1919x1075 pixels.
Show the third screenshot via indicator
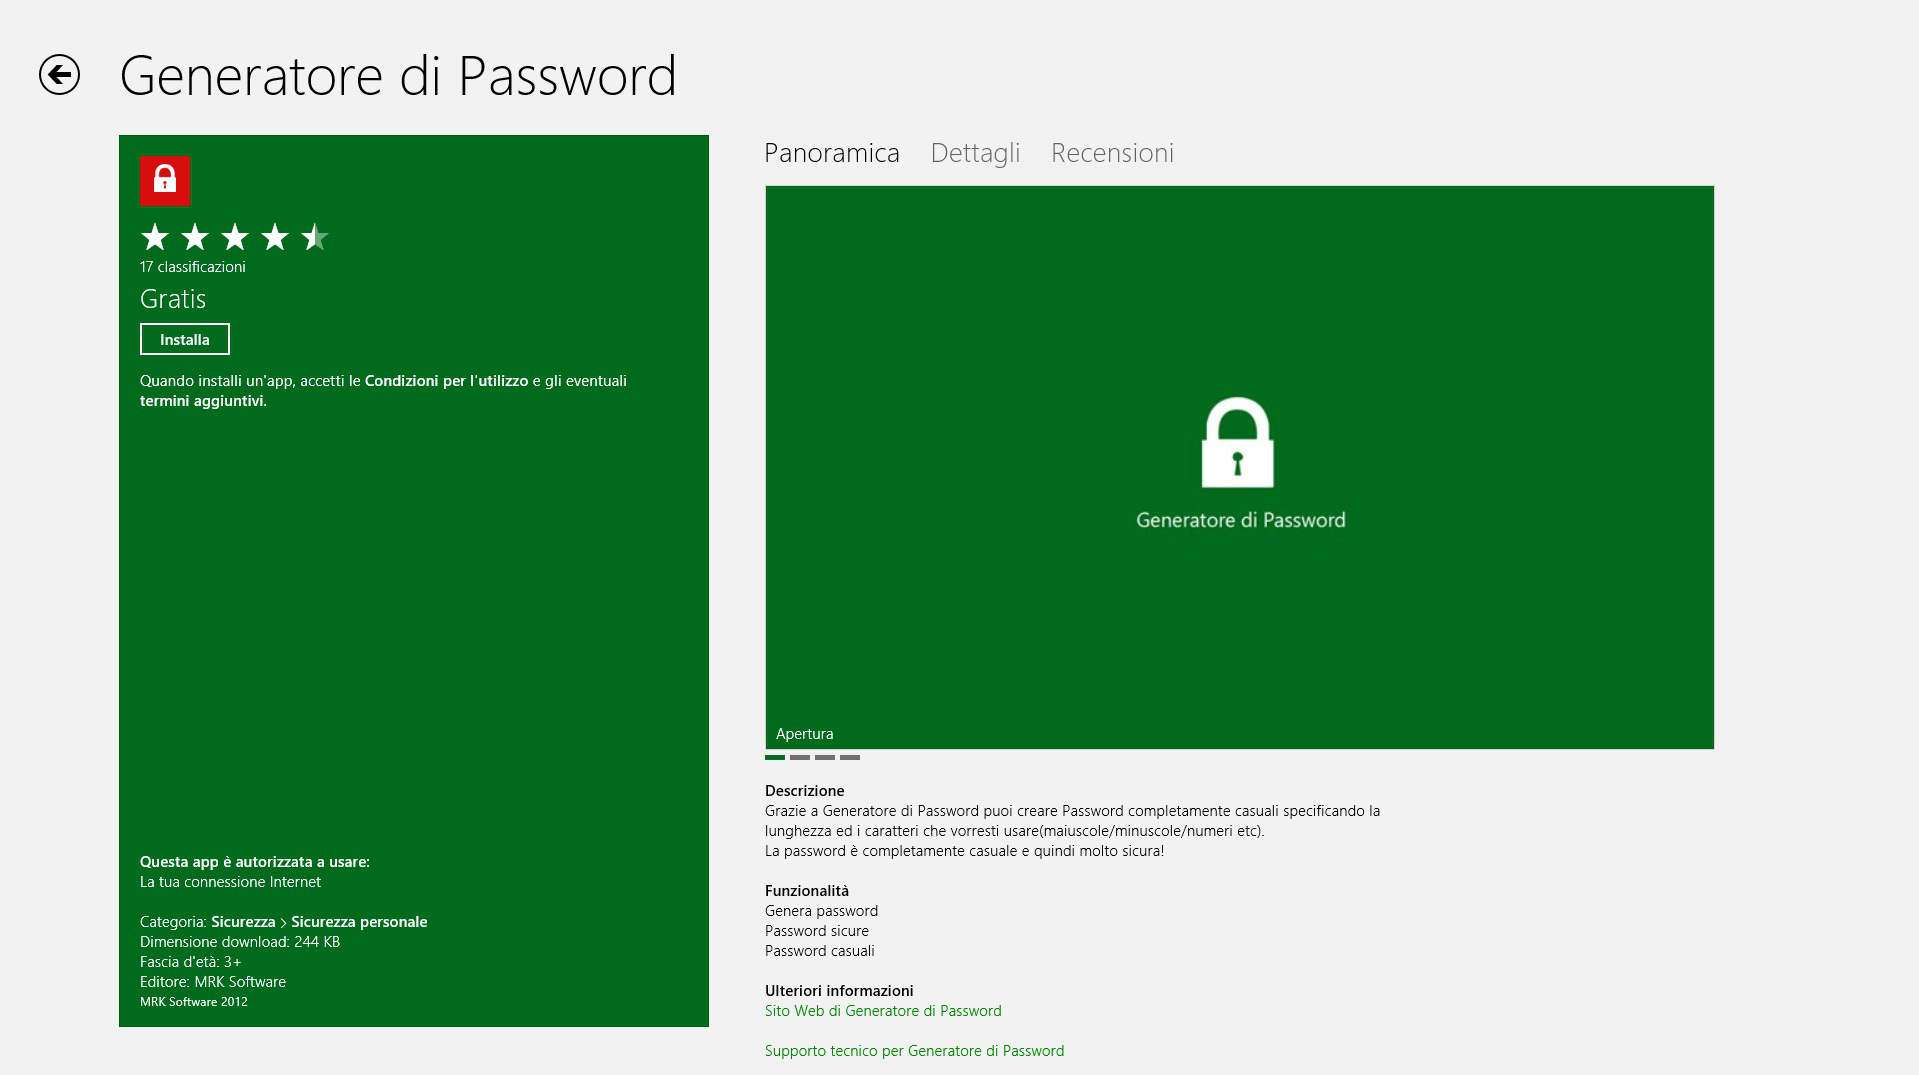825,757
